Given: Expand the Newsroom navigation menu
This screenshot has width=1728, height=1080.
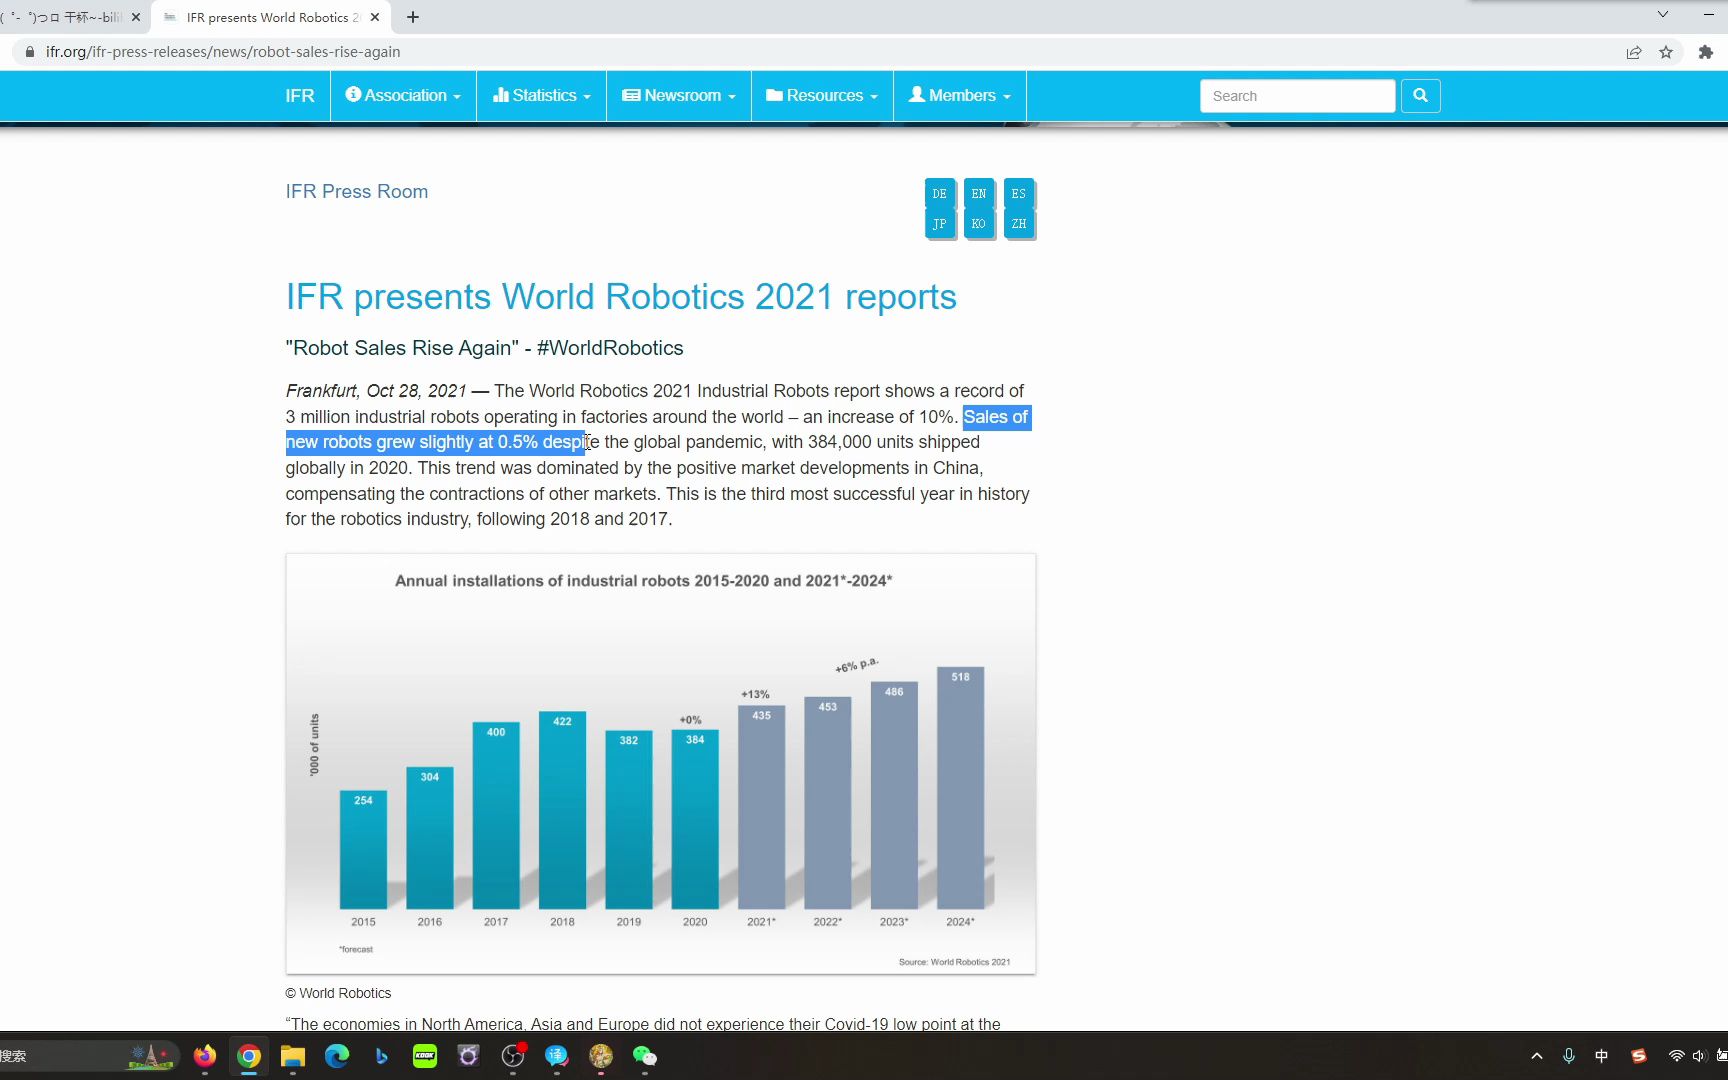Looking at the screenshot, I should point(679,96).
